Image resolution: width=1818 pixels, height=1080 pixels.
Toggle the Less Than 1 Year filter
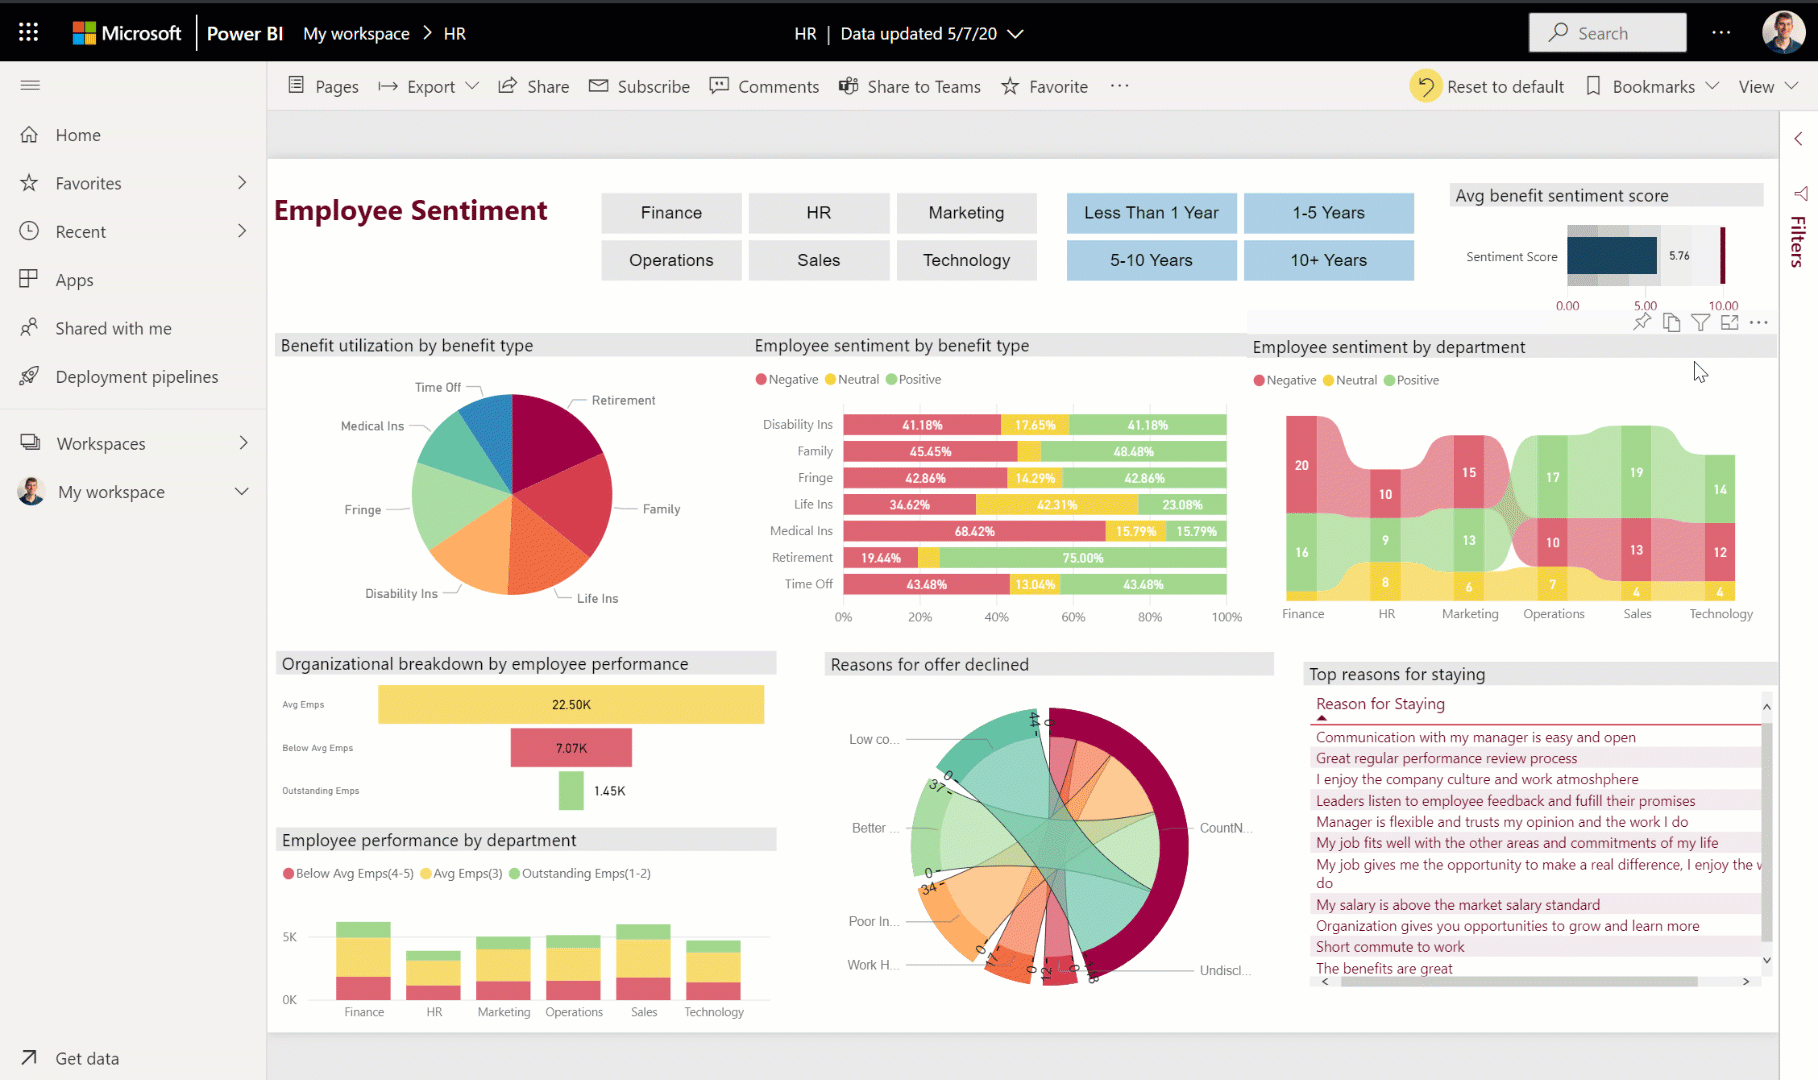[1151, 212]
